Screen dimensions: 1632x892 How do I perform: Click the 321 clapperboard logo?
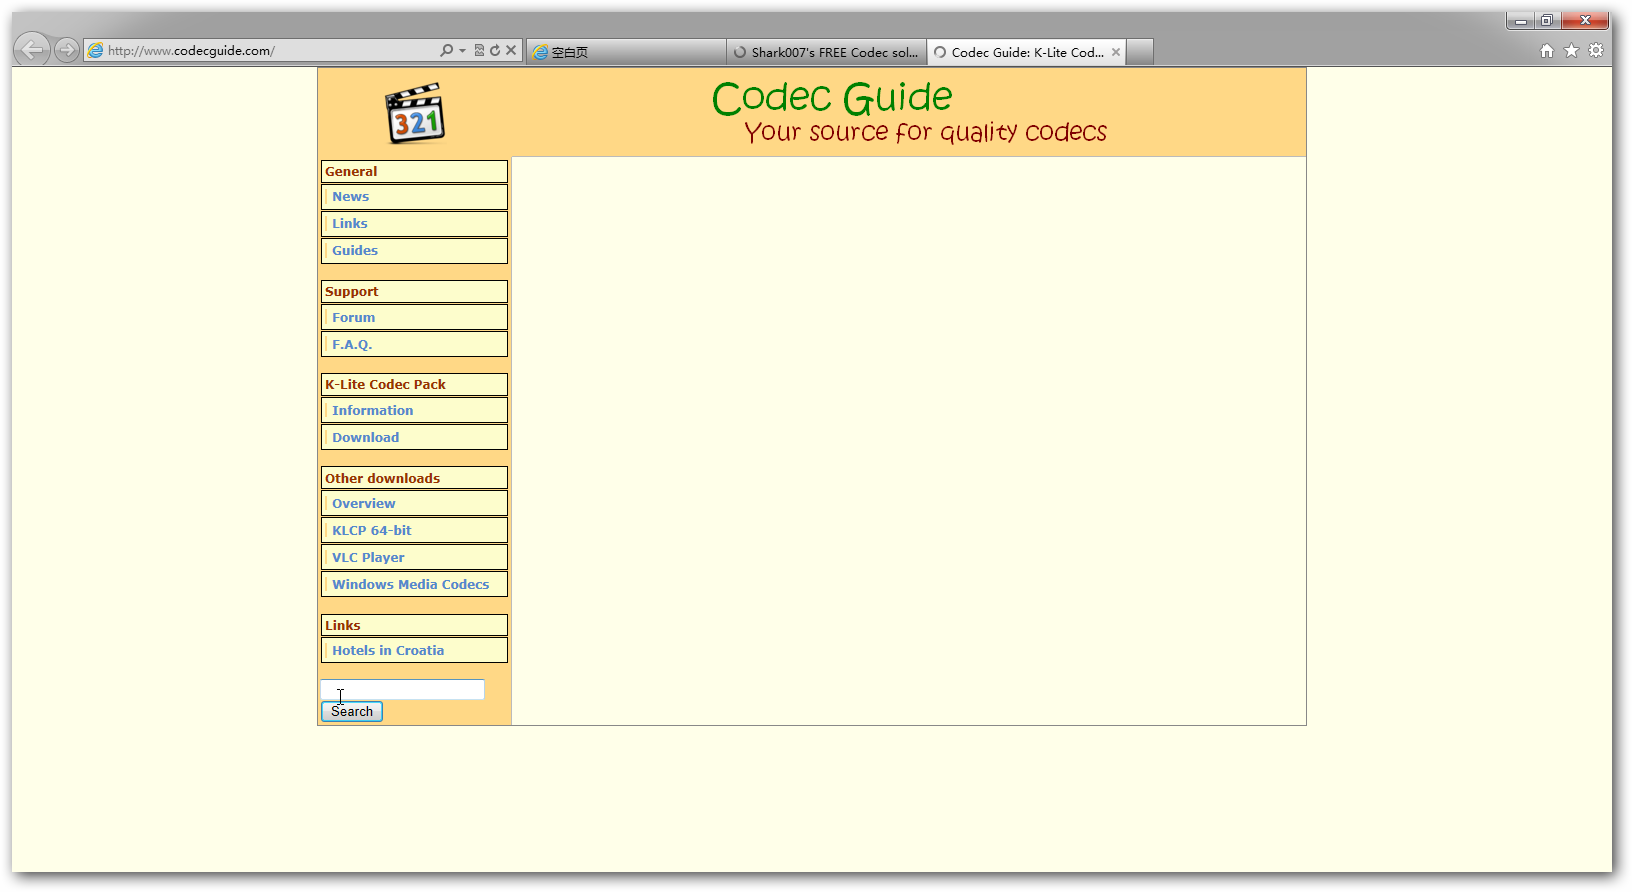[415, 113]
